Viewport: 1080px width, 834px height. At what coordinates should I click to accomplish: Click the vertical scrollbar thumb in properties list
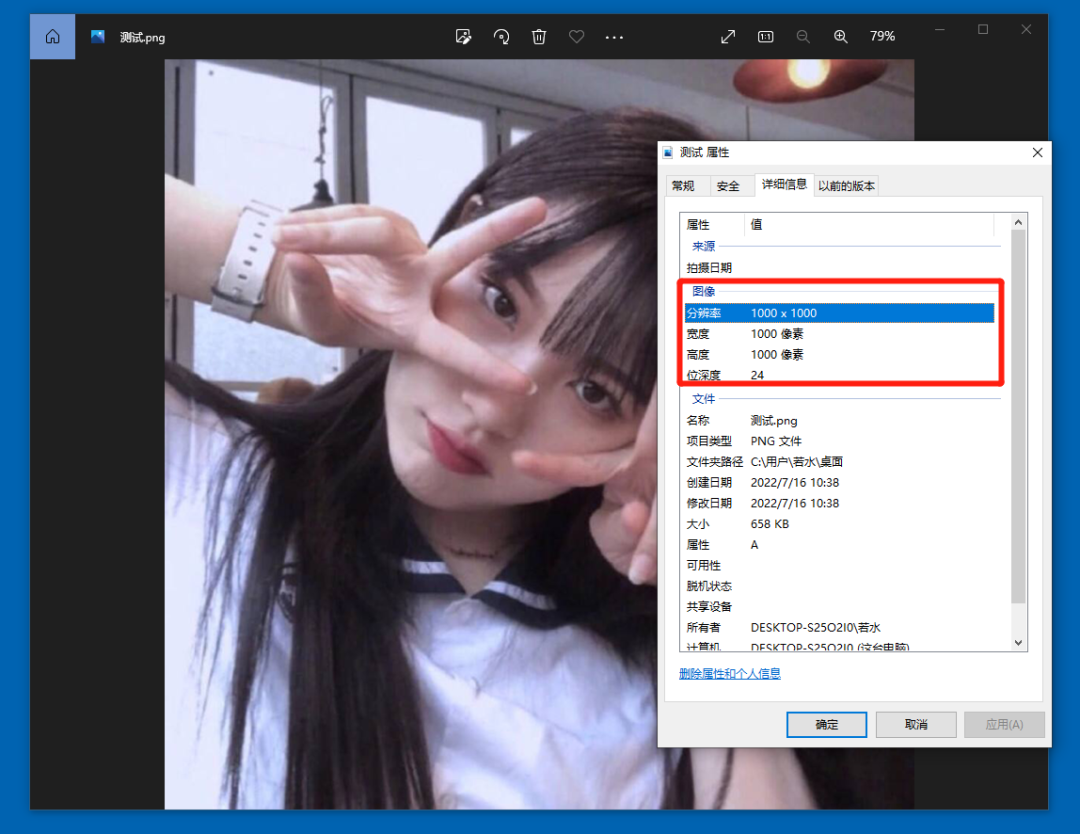tap(1018, 417)
